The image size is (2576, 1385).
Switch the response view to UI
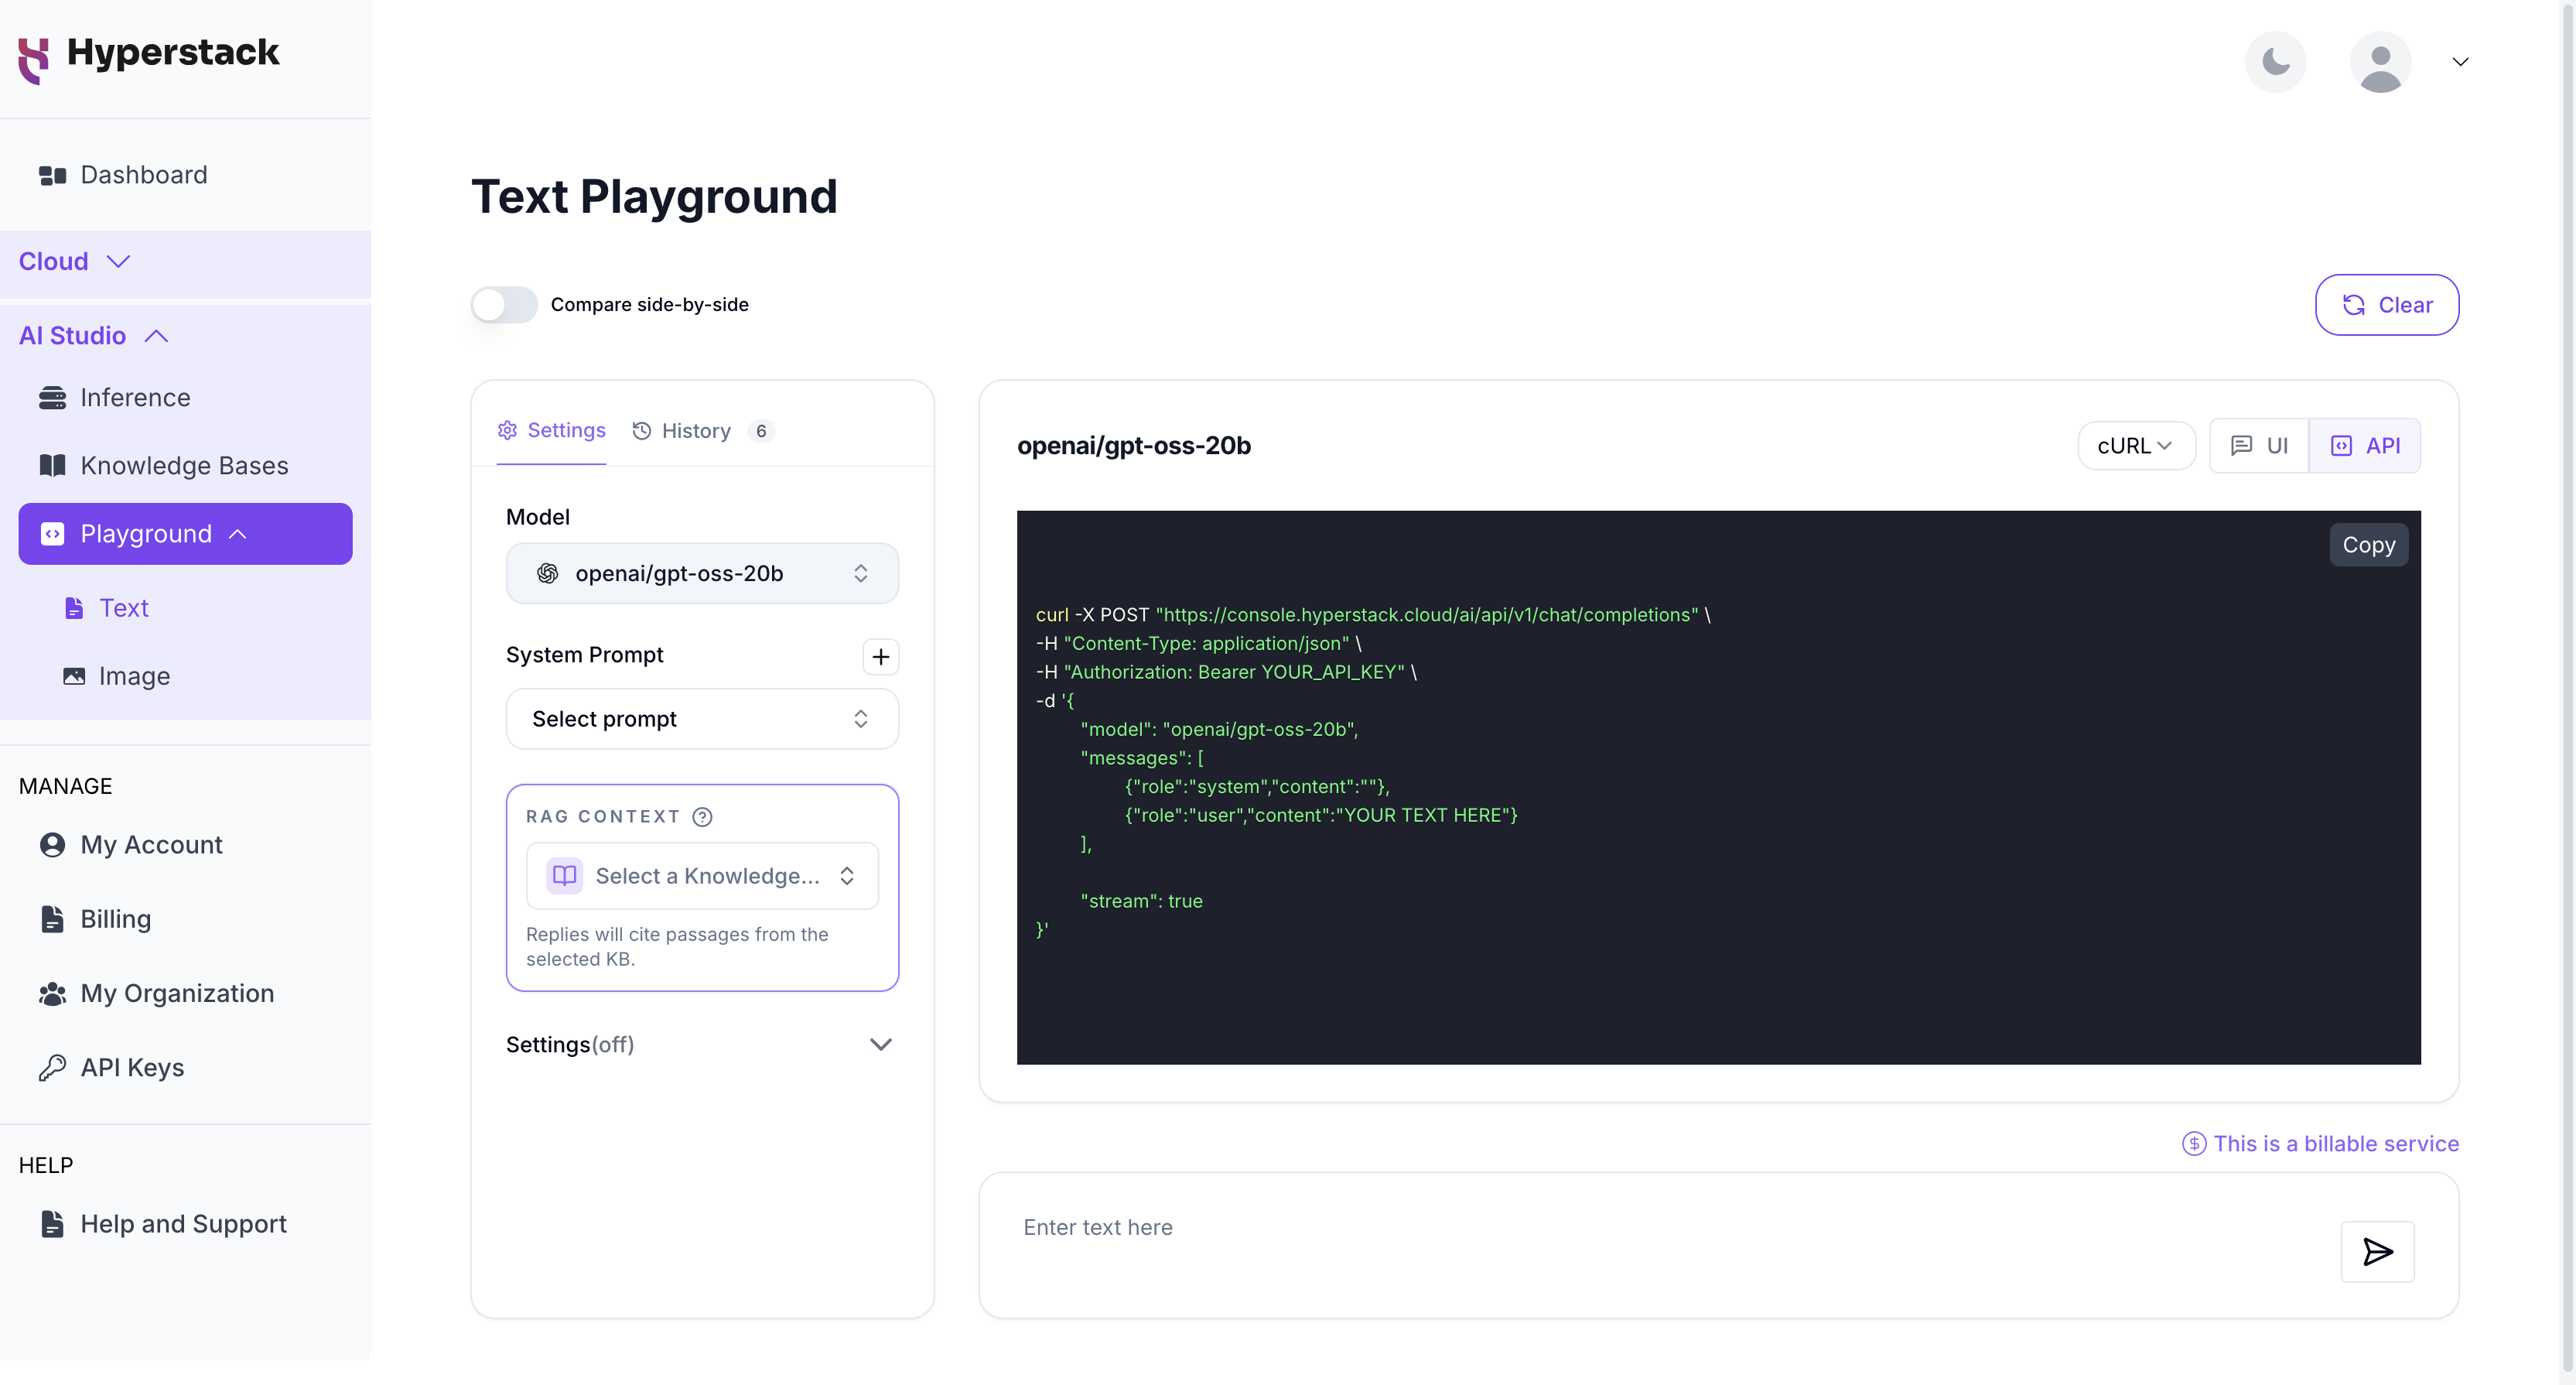tap(2258, 445)
